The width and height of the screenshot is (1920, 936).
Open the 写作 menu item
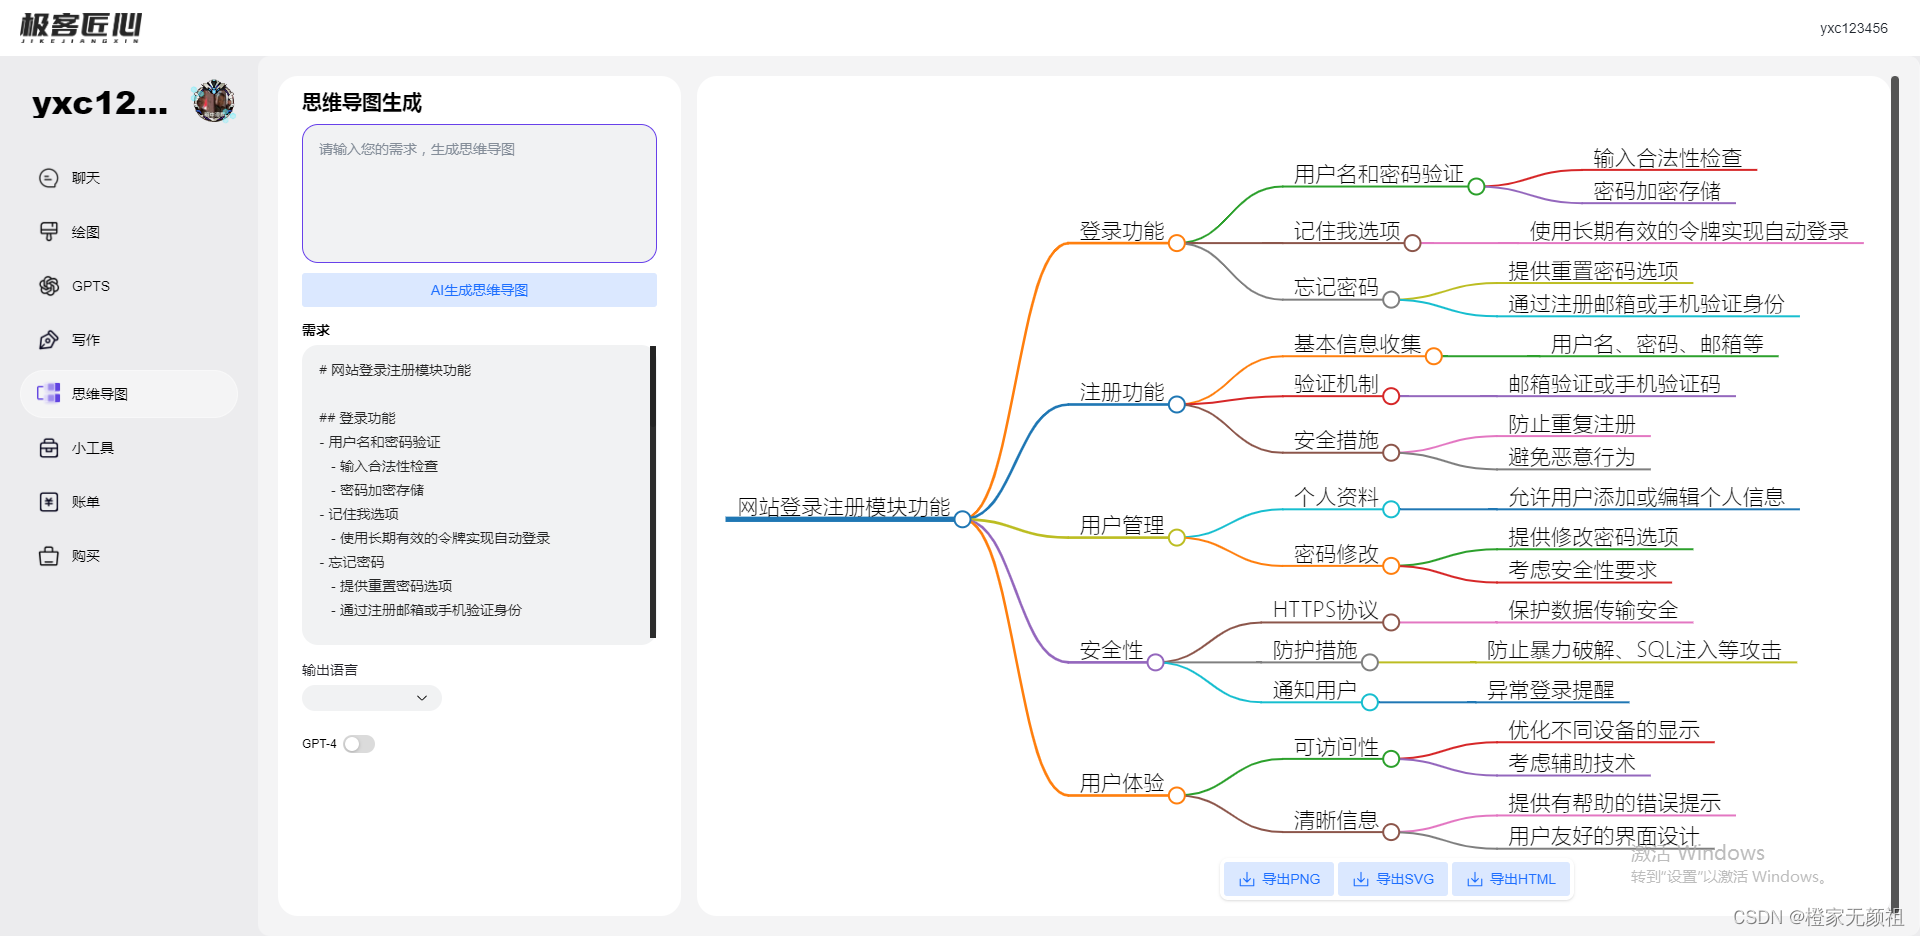[129, 340]
